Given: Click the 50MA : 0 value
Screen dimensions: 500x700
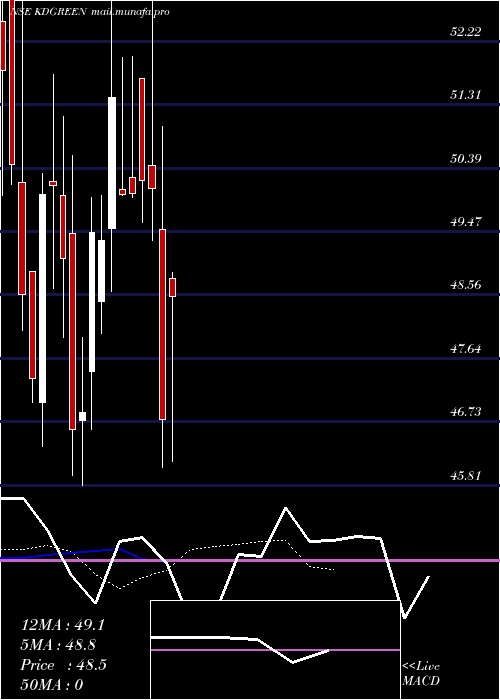Looking at the screenshot, I should click(x=52, y=685).
